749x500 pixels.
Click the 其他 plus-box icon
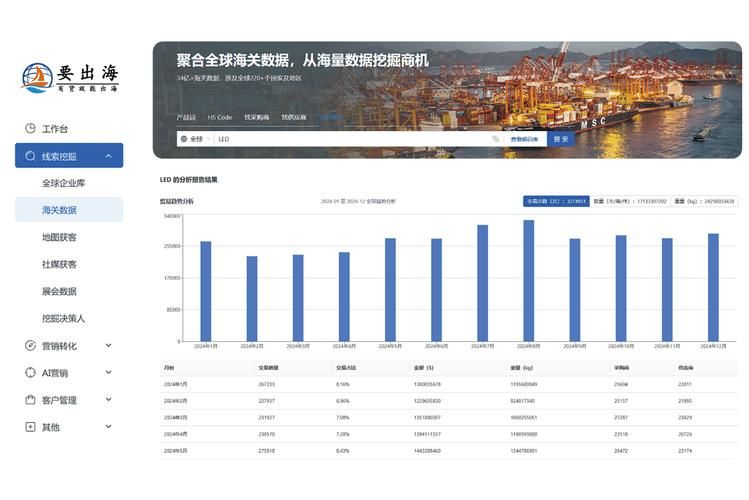[30, 427]
